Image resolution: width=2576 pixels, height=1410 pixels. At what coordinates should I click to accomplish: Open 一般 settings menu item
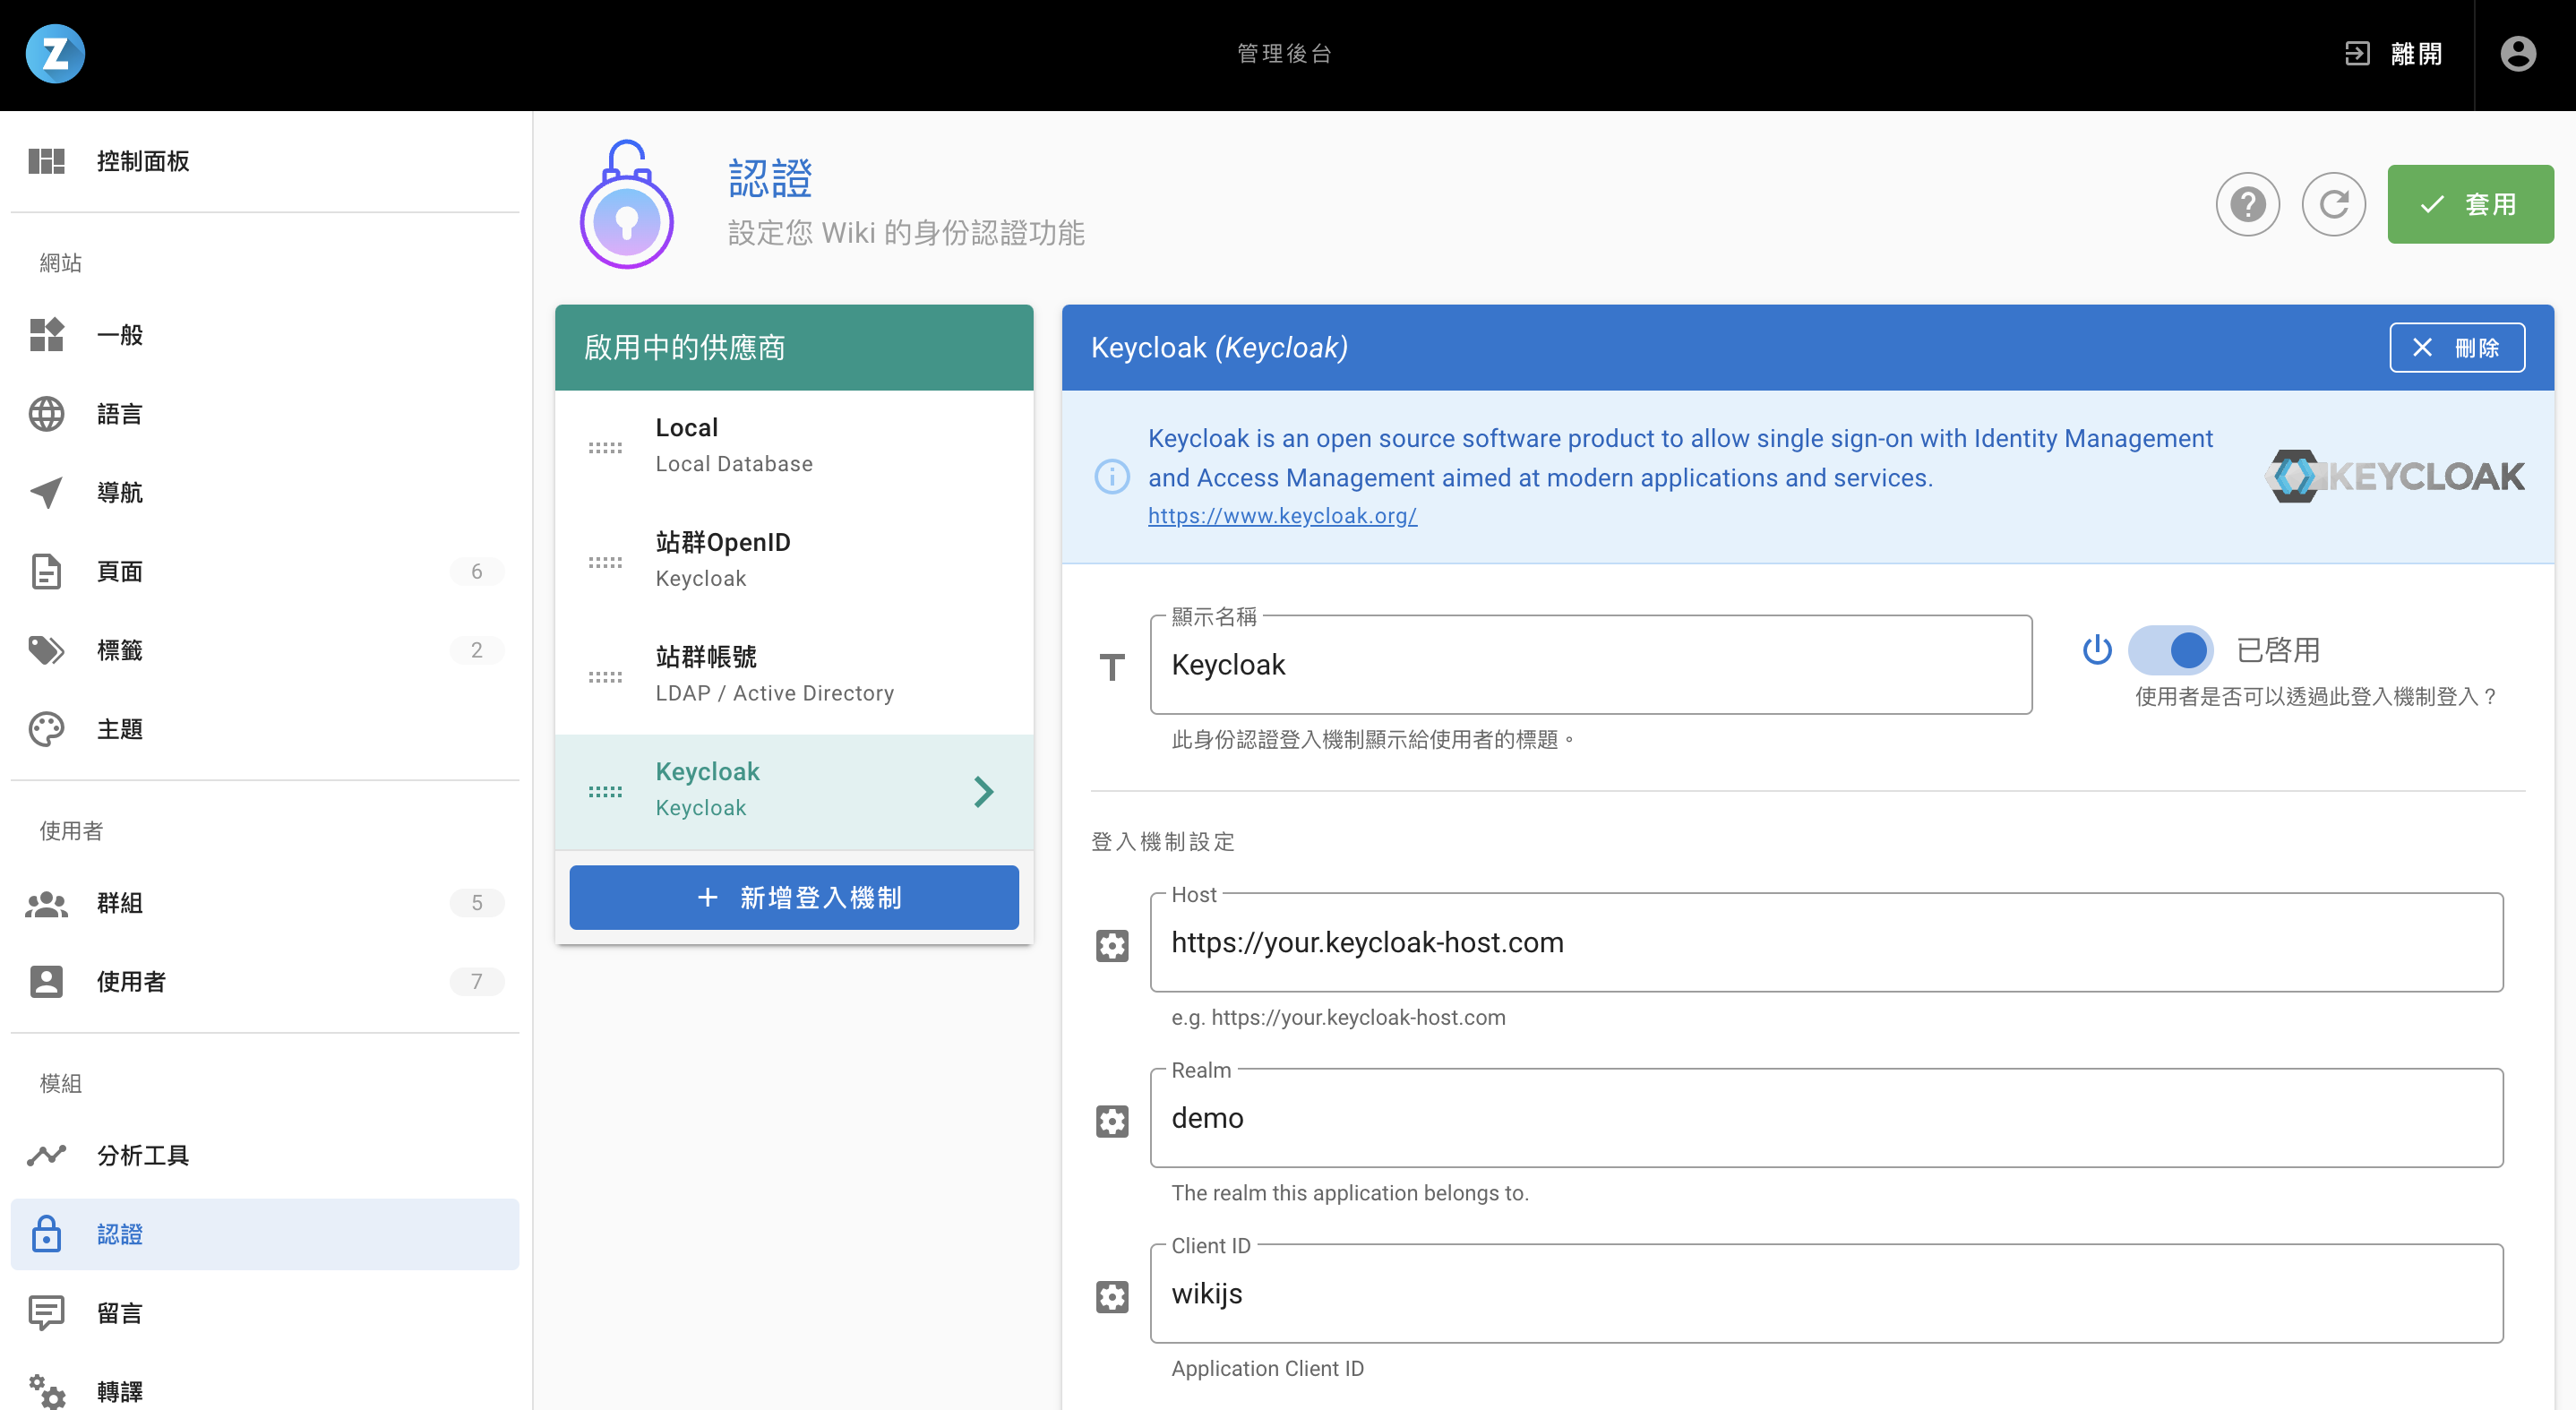pyautogui.click(x=264, y=334)
